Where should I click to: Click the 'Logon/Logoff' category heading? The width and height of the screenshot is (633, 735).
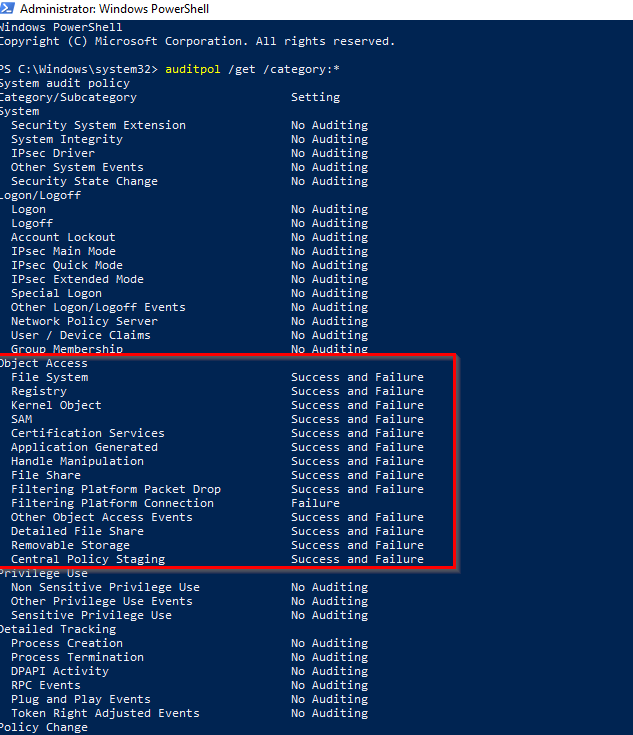pos(40,195)
